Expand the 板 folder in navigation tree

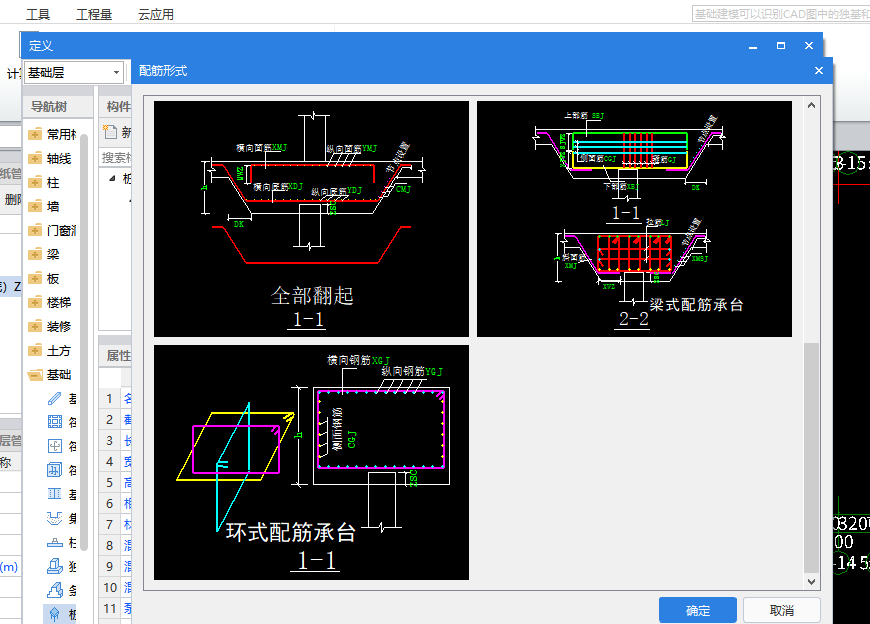35,278
